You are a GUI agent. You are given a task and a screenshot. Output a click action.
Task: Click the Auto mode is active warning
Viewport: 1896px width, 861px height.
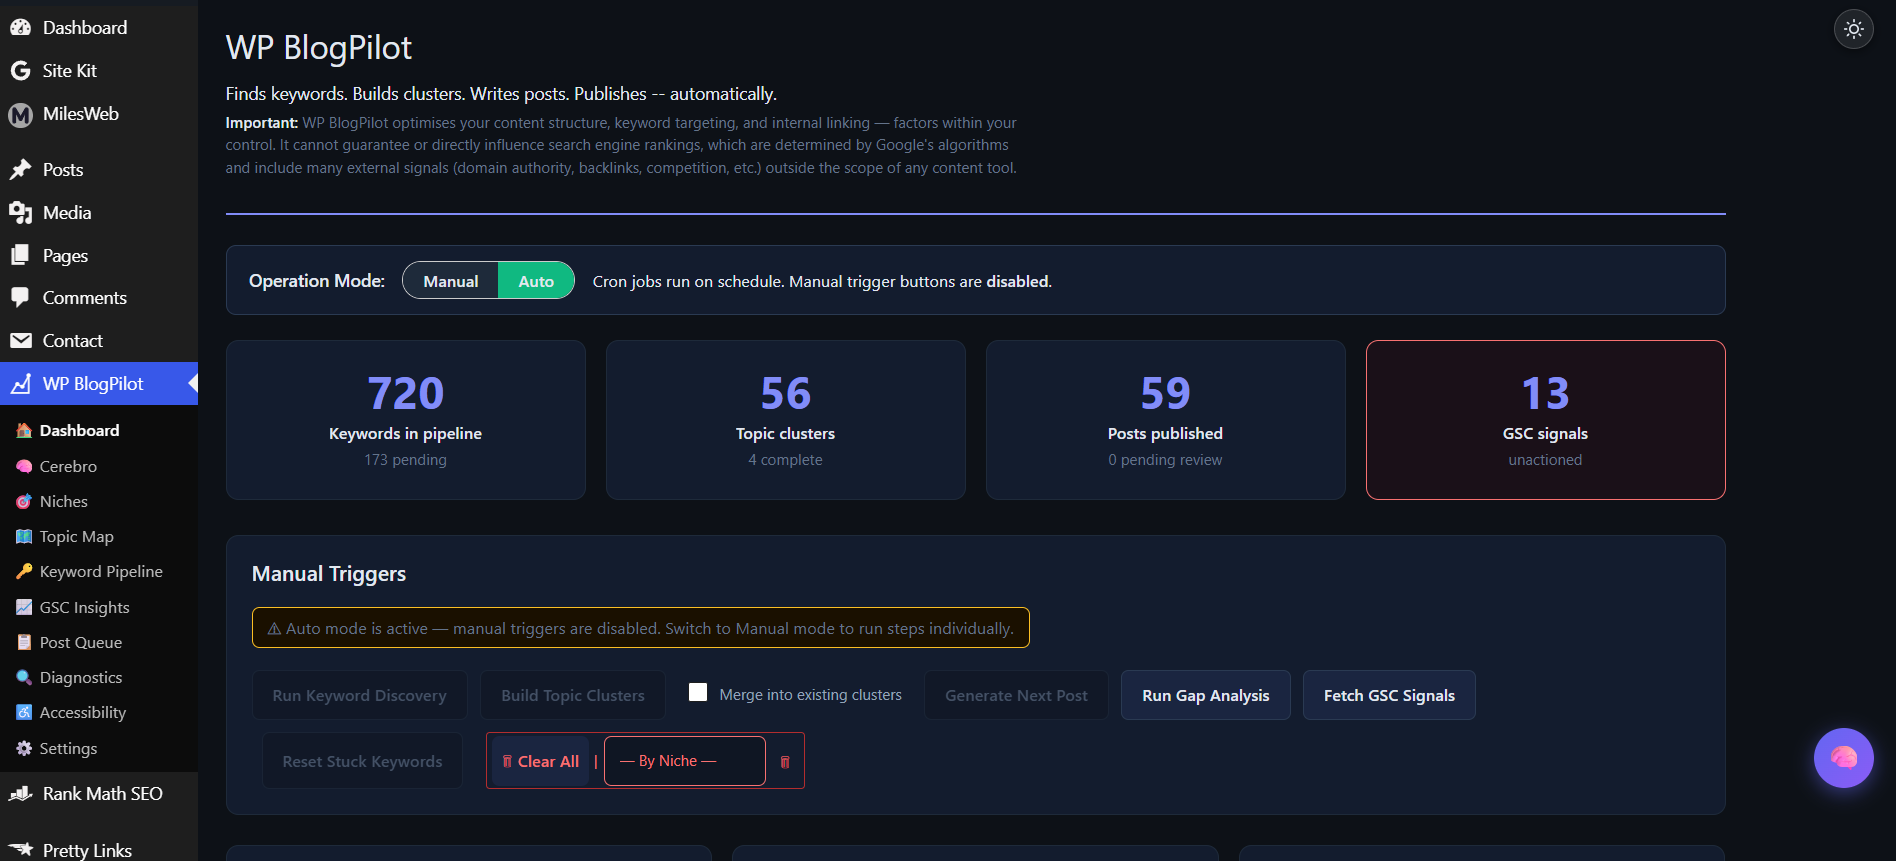641,628
